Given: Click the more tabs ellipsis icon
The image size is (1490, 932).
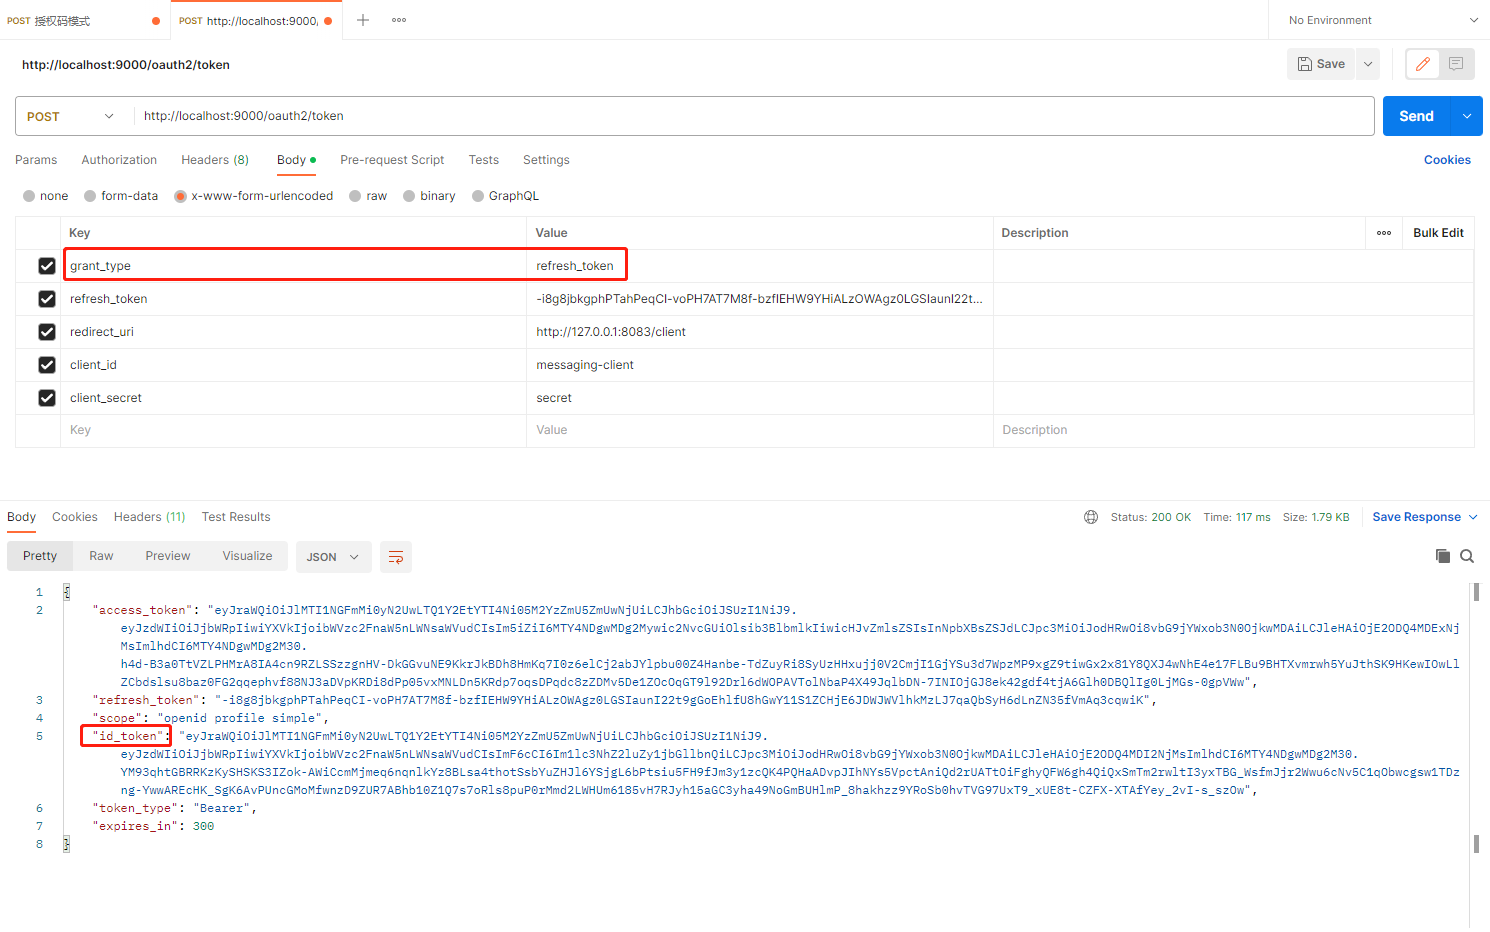Looking at the screenshot, I should [398, 20].
